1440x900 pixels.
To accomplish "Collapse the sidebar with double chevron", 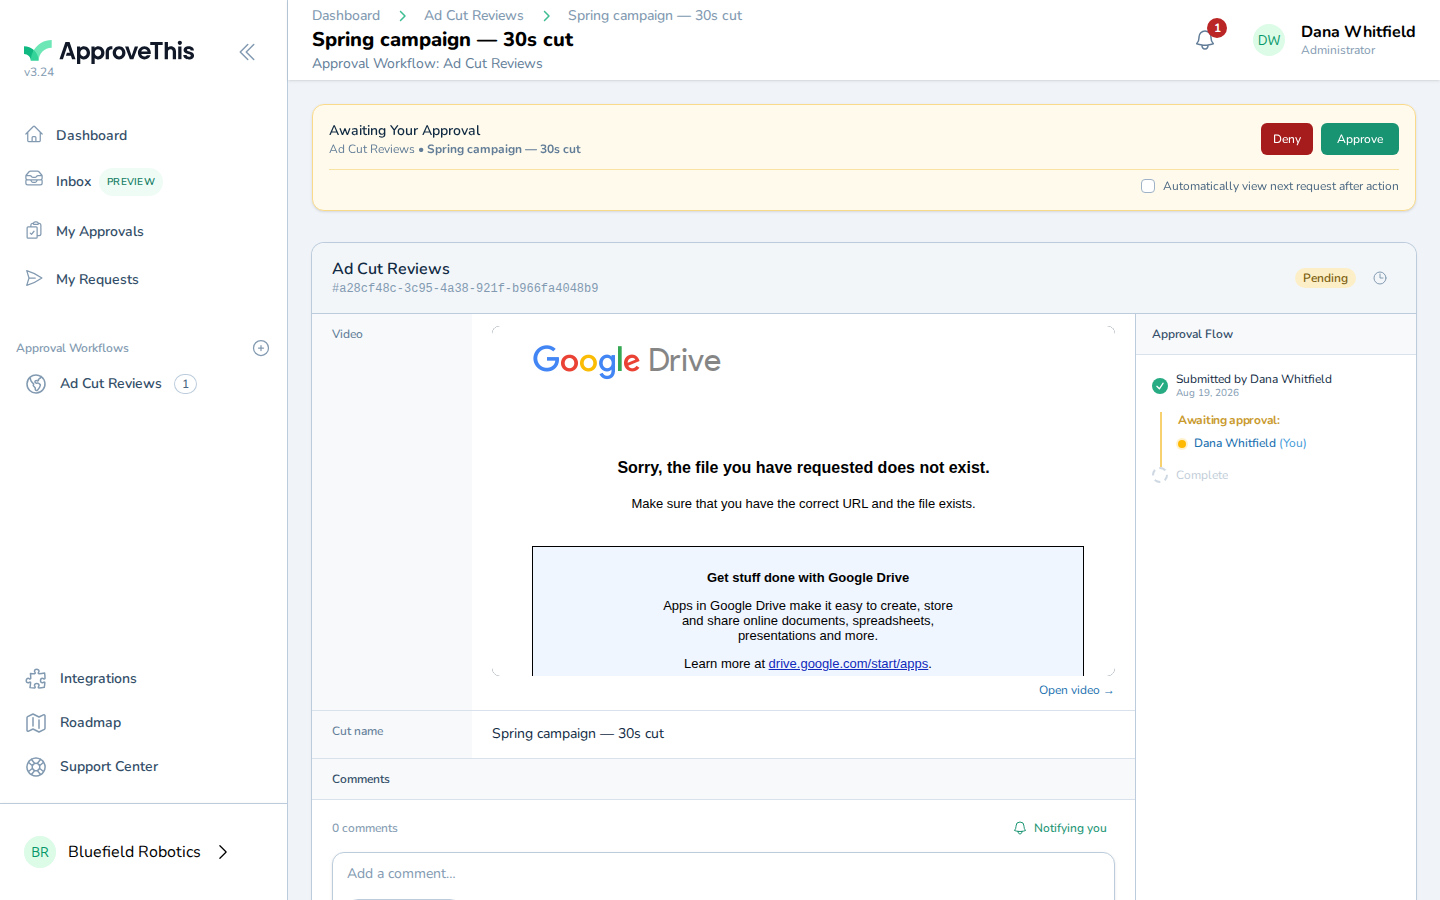I will click(x=247, y=52).
